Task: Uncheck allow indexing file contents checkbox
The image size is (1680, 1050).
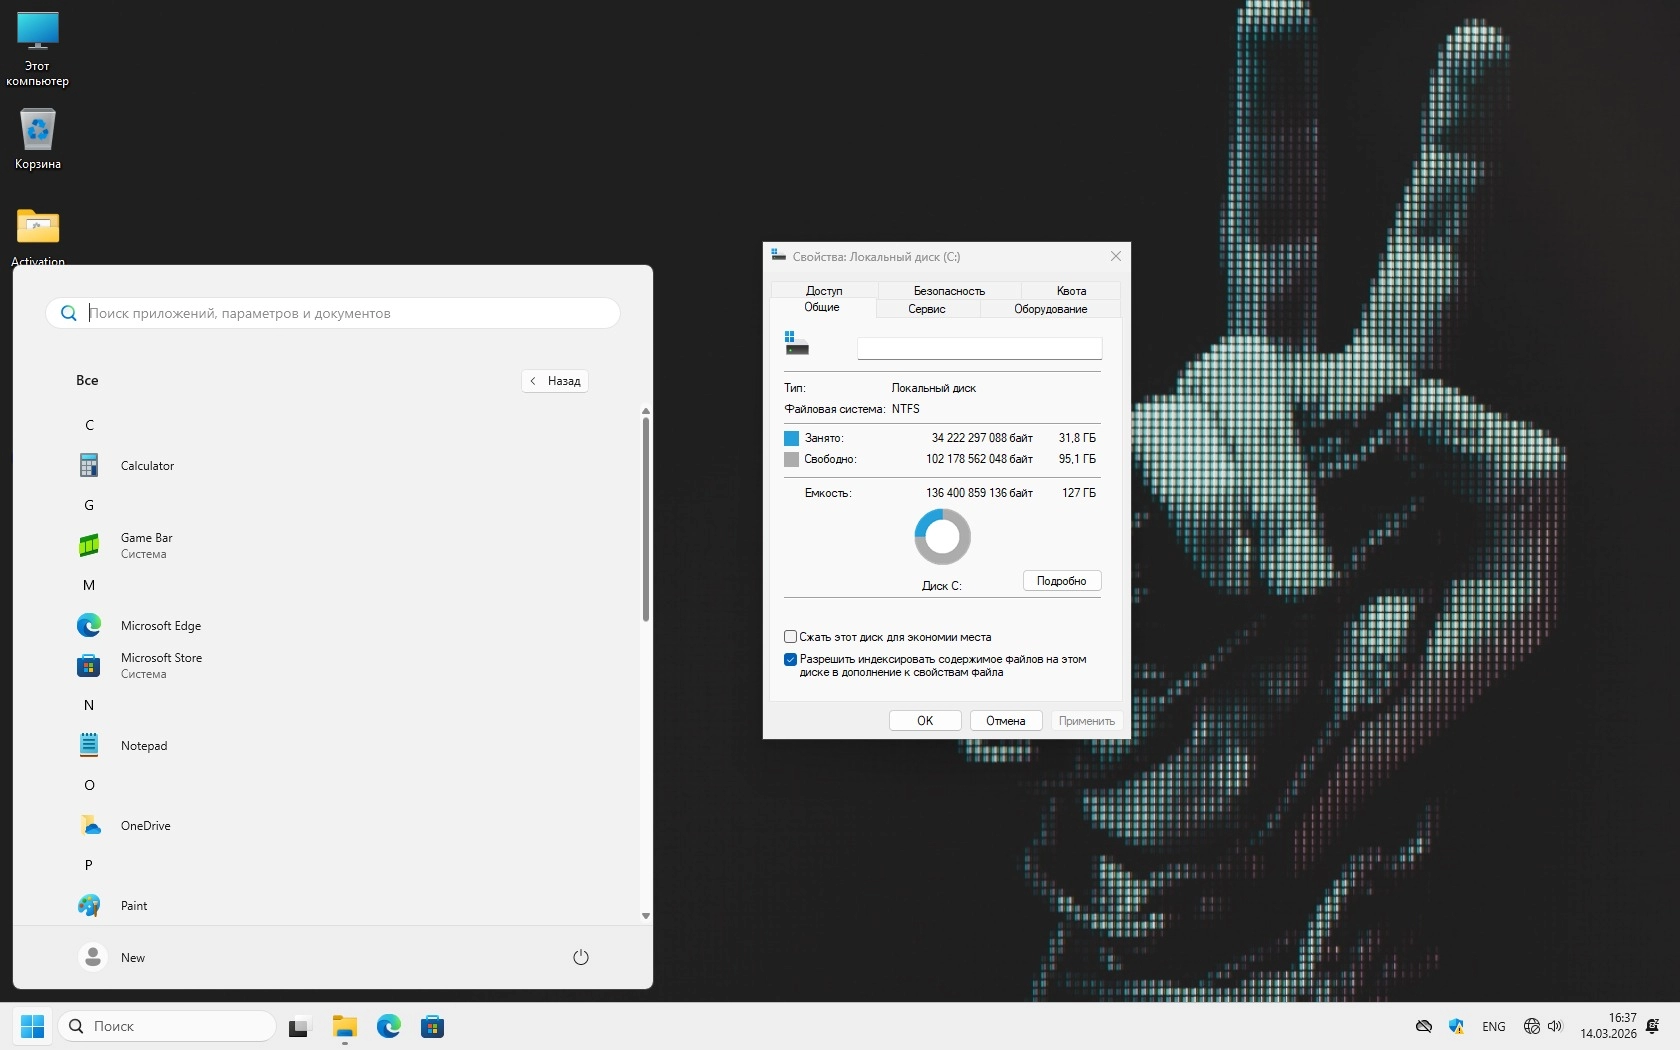Action: [791, 660]
